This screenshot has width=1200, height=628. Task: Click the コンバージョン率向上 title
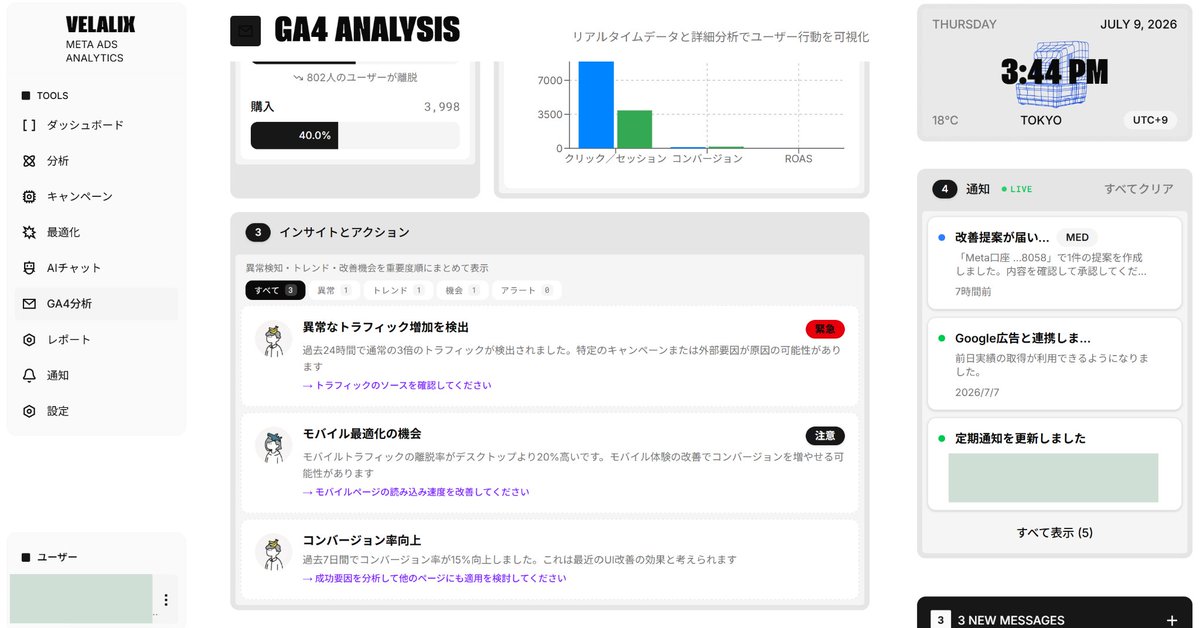click(x=362, y=541)
